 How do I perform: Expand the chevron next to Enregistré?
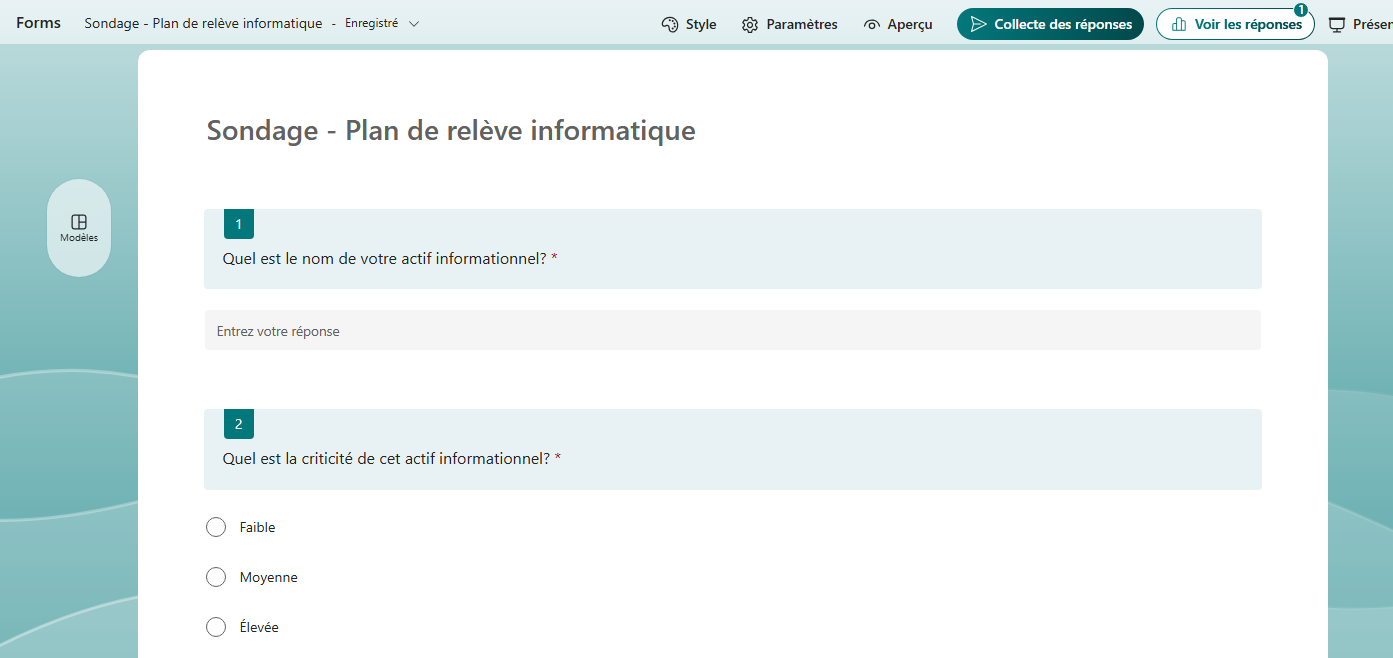tap(414, 23)
